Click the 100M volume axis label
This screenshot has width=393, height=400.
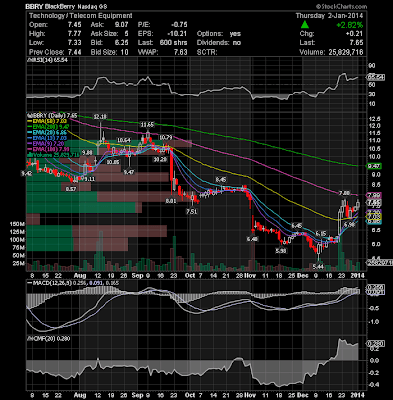18,240
